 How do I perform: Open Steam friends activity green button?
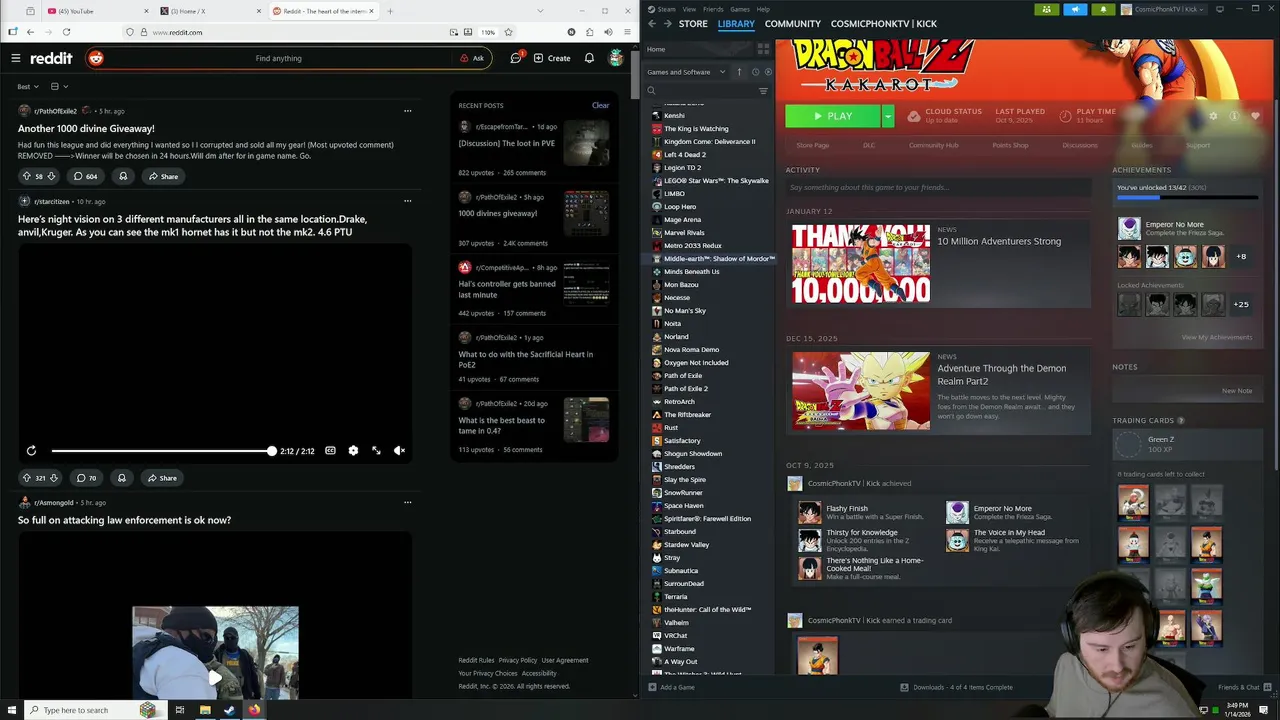pos(1046,9)
